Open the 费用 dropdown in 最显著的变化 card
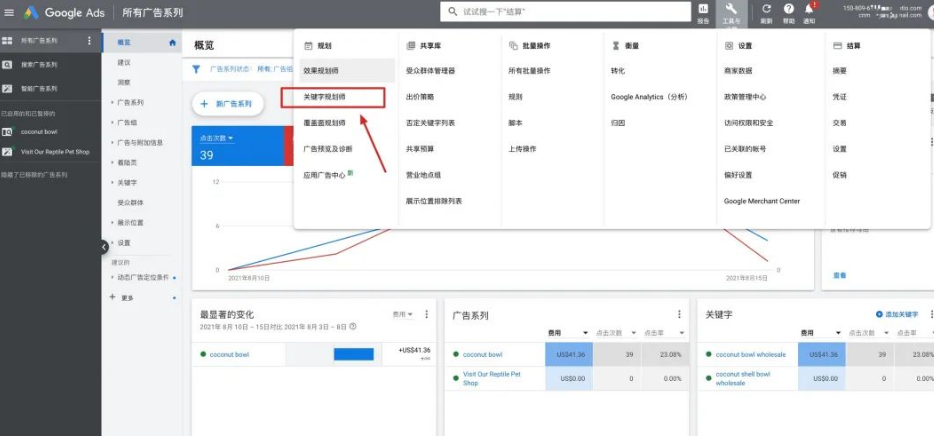This screenshot has width=934, height=436. (402, 314)
